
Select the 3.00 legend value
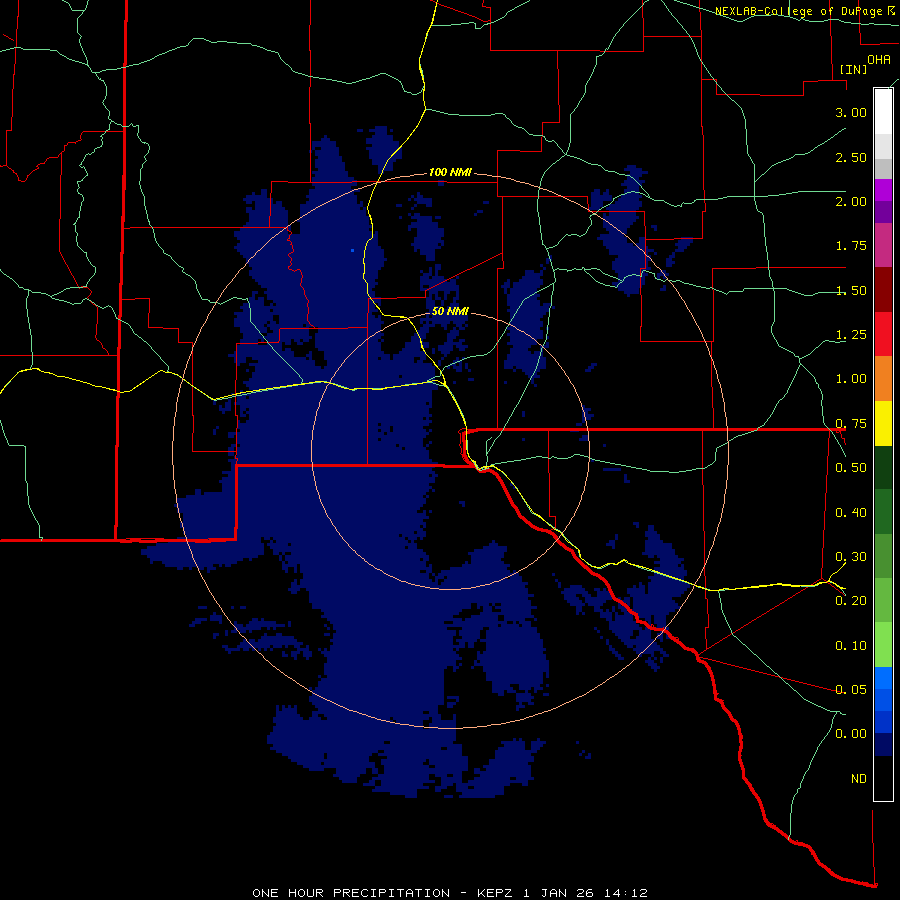851,112
